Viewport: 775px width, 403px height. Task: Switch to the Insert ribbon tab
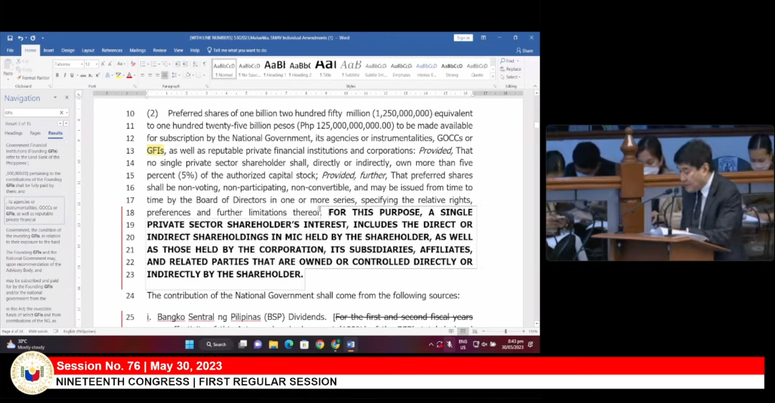tap(48, 50)
